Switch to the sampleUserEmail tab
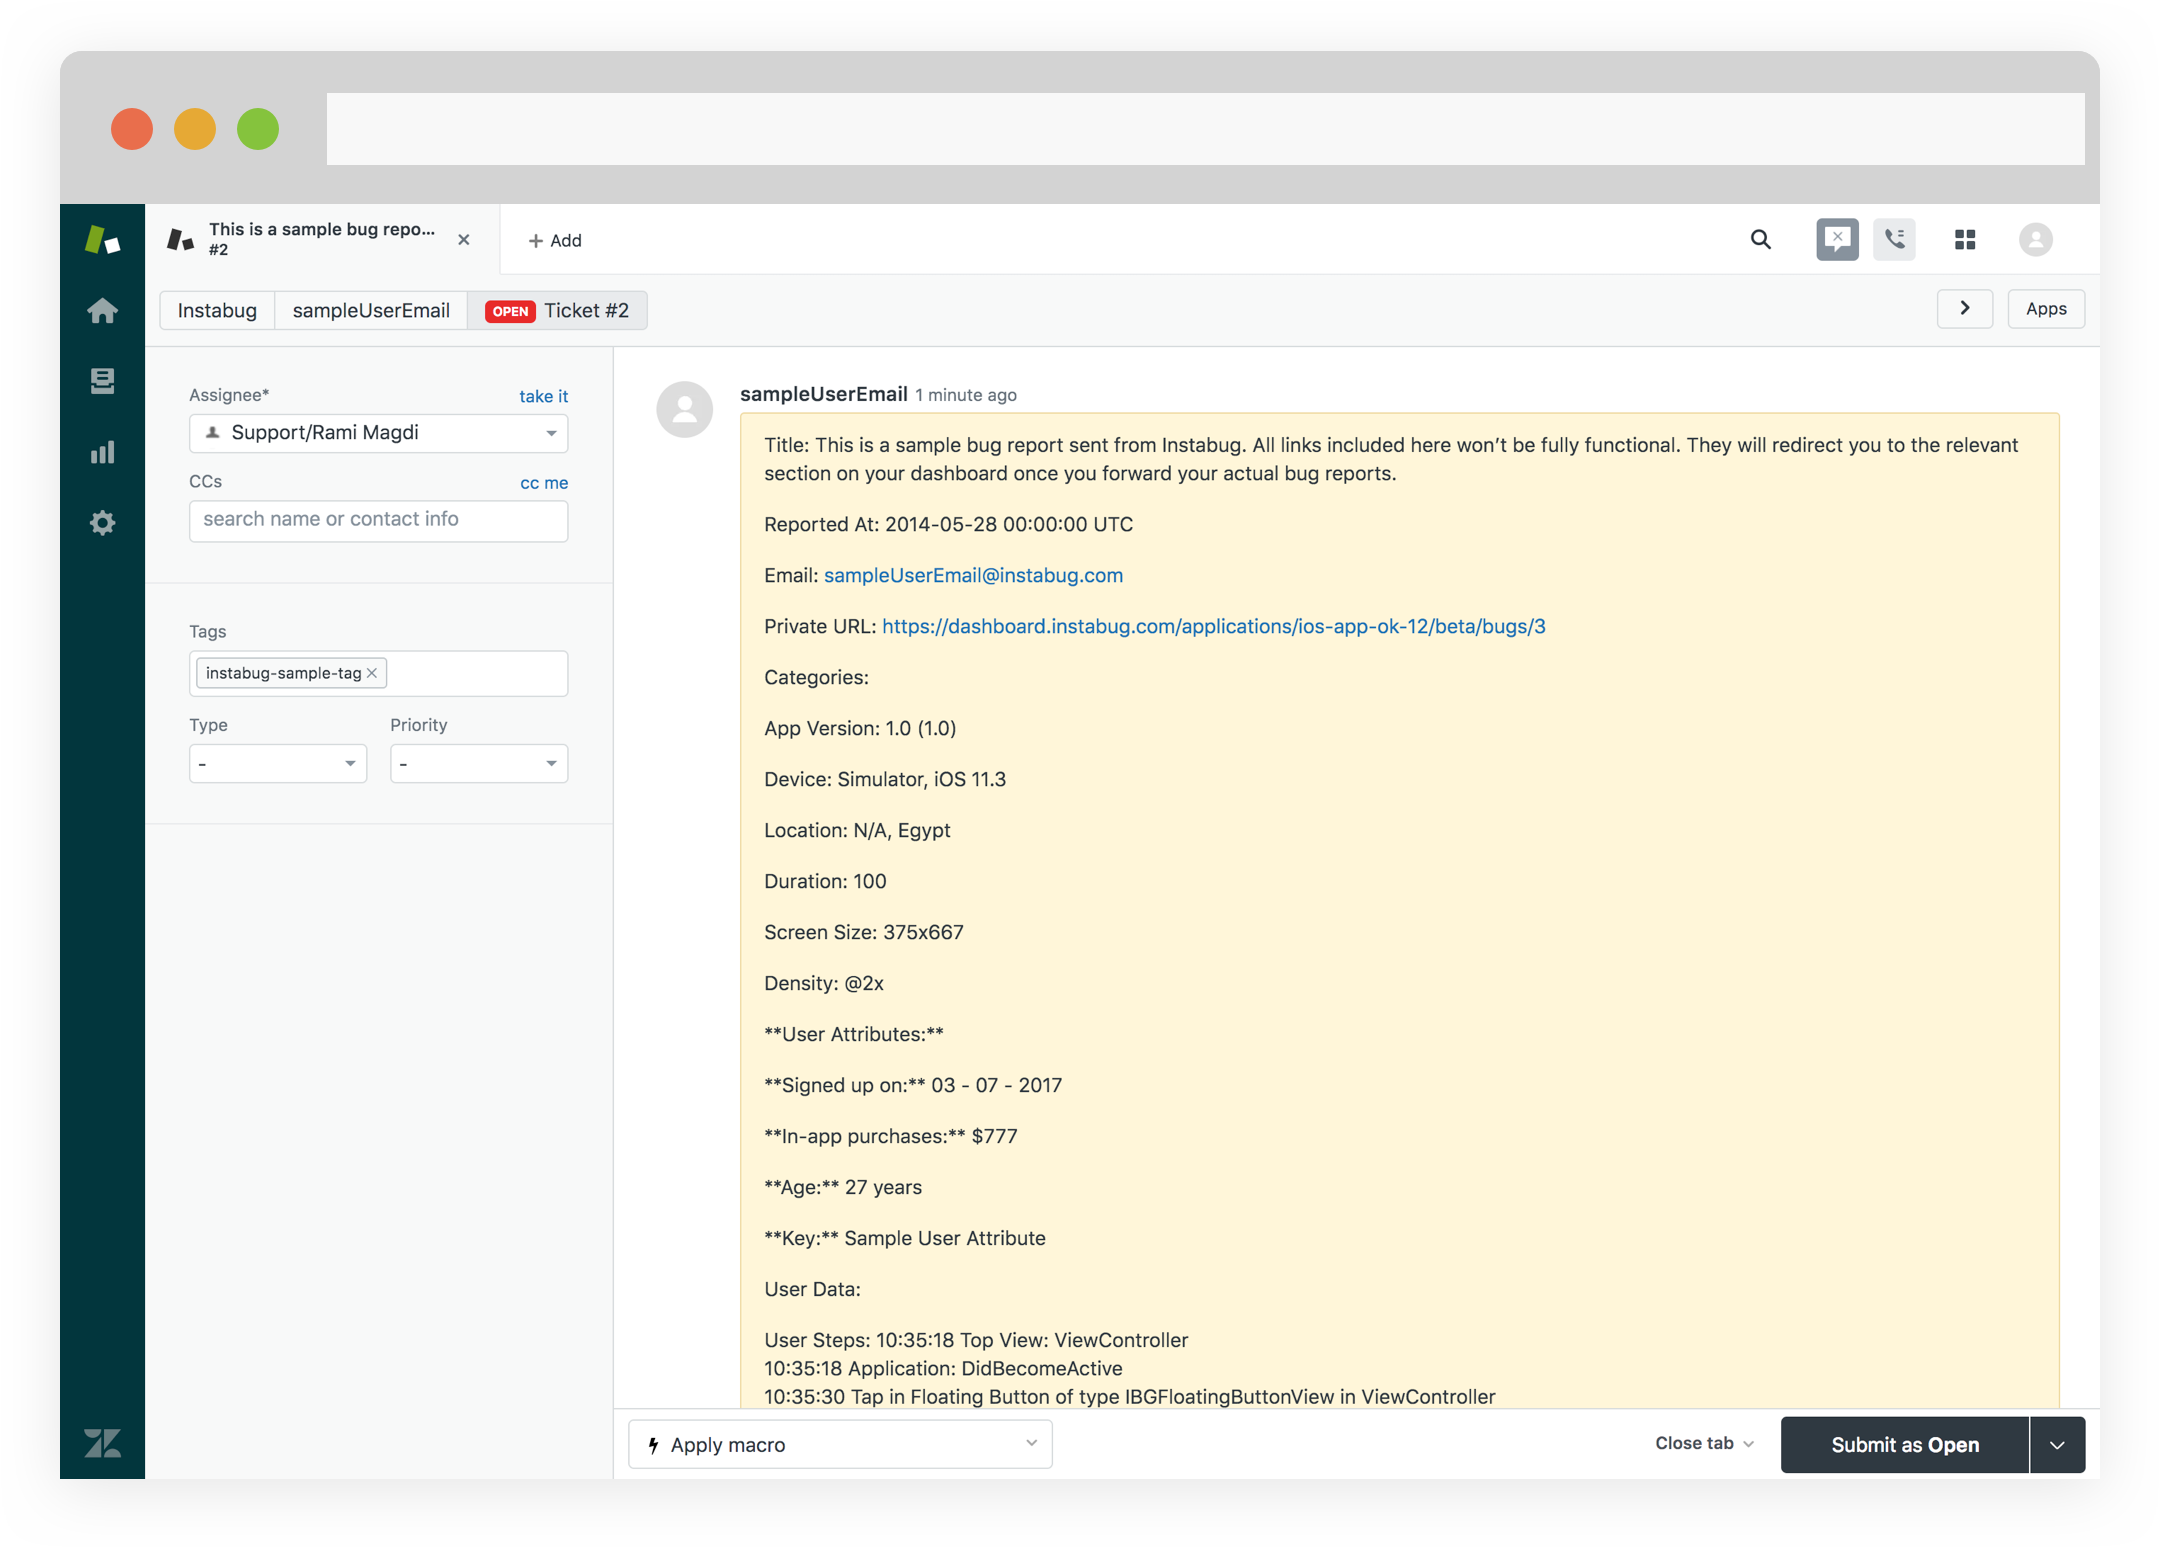 371,310
